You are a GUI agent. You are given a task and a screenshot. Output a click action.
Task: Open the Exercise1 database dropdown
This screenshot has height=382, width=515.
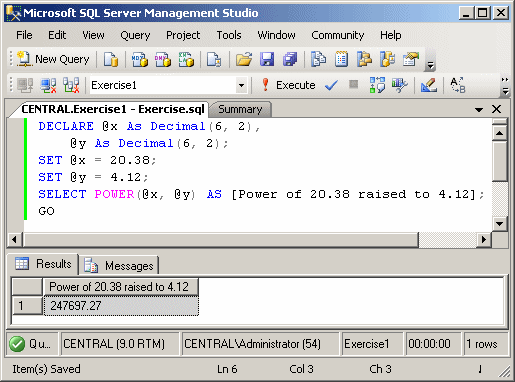[241, 86]
